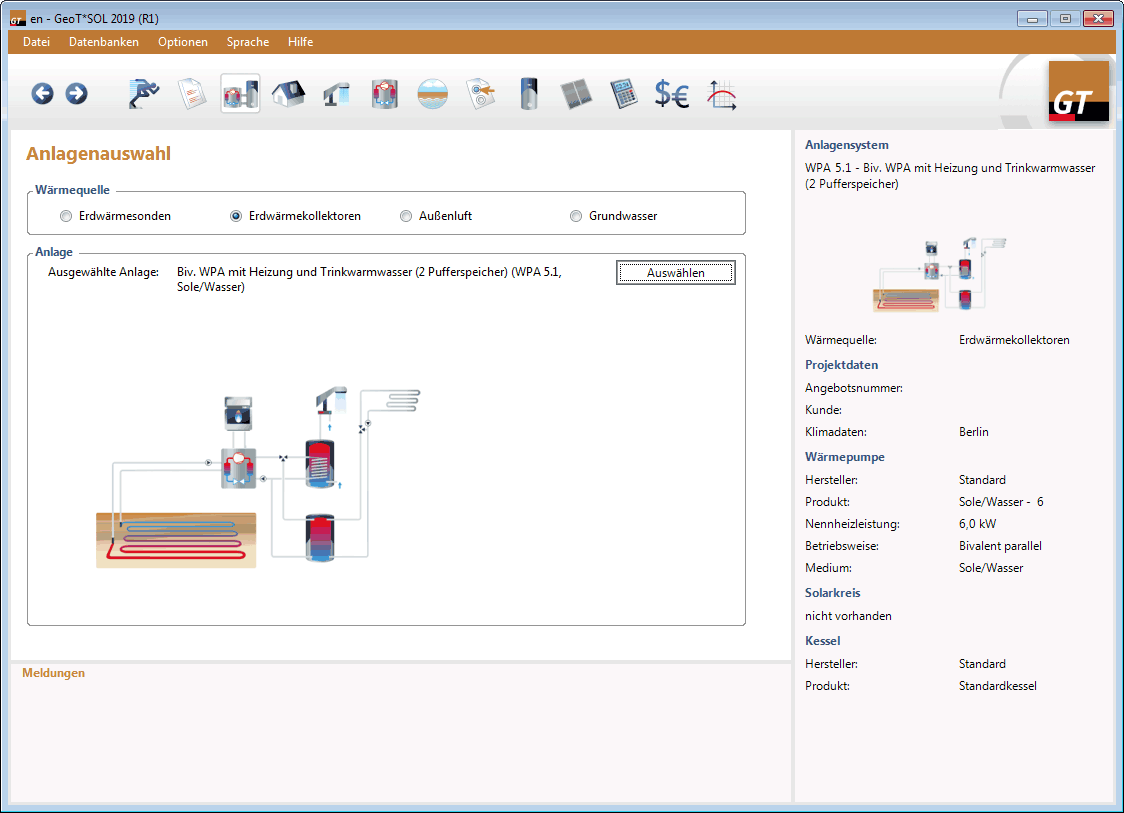Click the large system schematic diagram
Viewport: 1124px width, 813px height.
(258, 477)
